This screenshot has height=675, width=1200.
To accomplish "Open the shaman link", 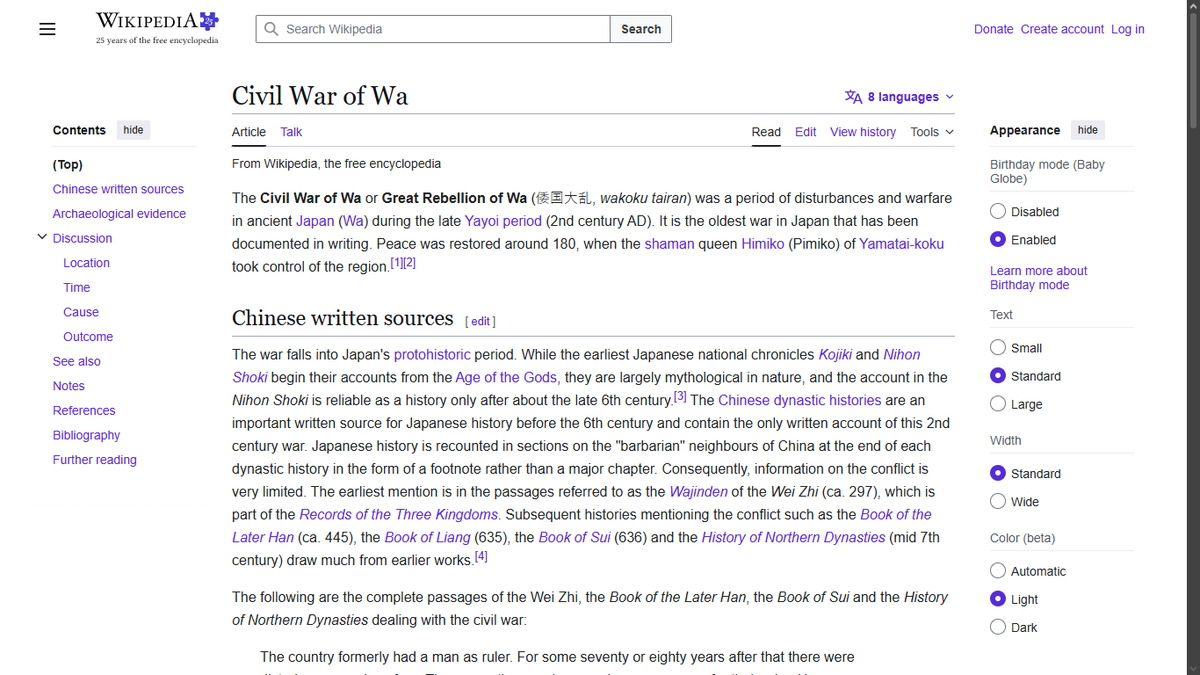I will 669,244.
